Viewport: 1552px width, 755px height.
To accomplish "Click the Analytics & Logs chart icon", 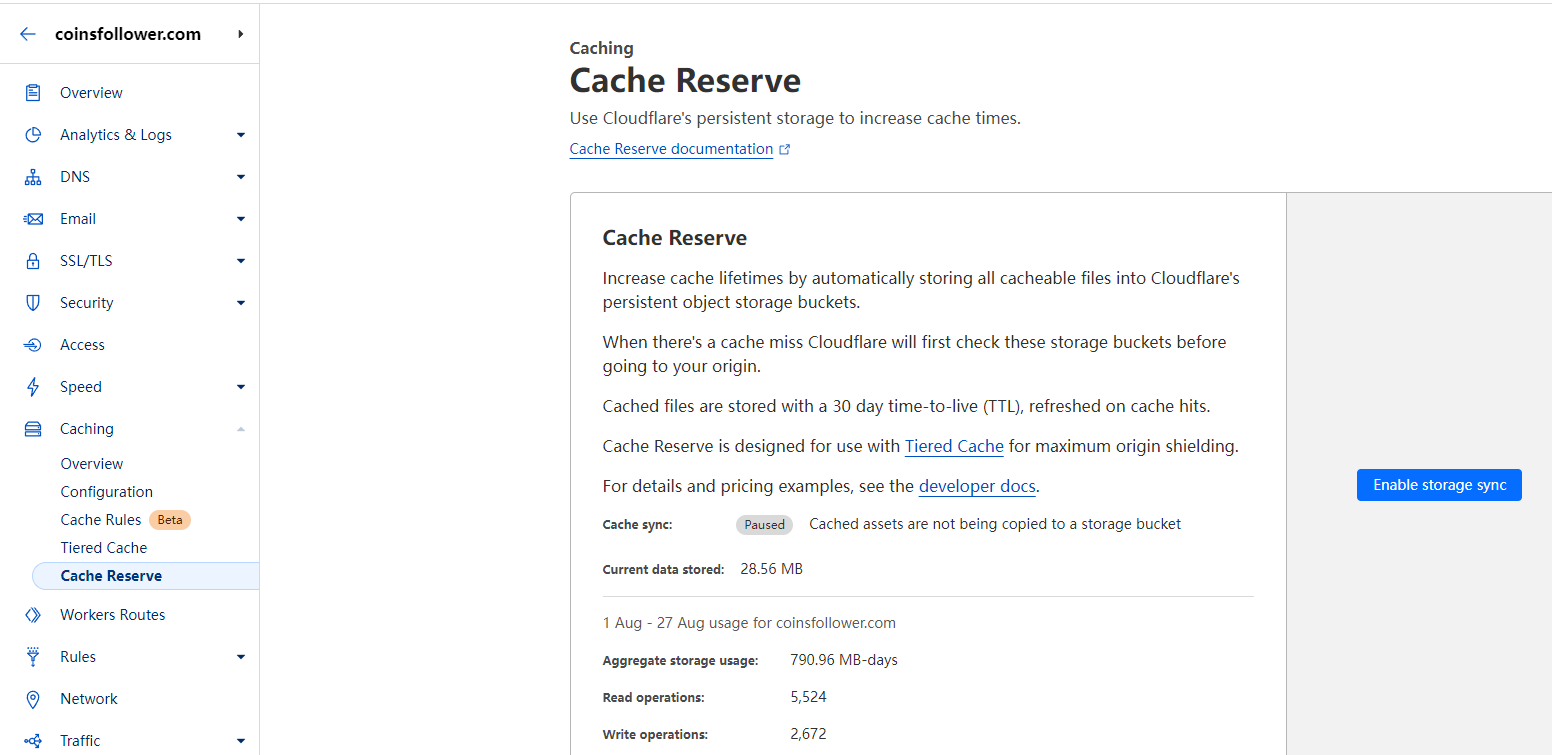I will coord(33,135).
